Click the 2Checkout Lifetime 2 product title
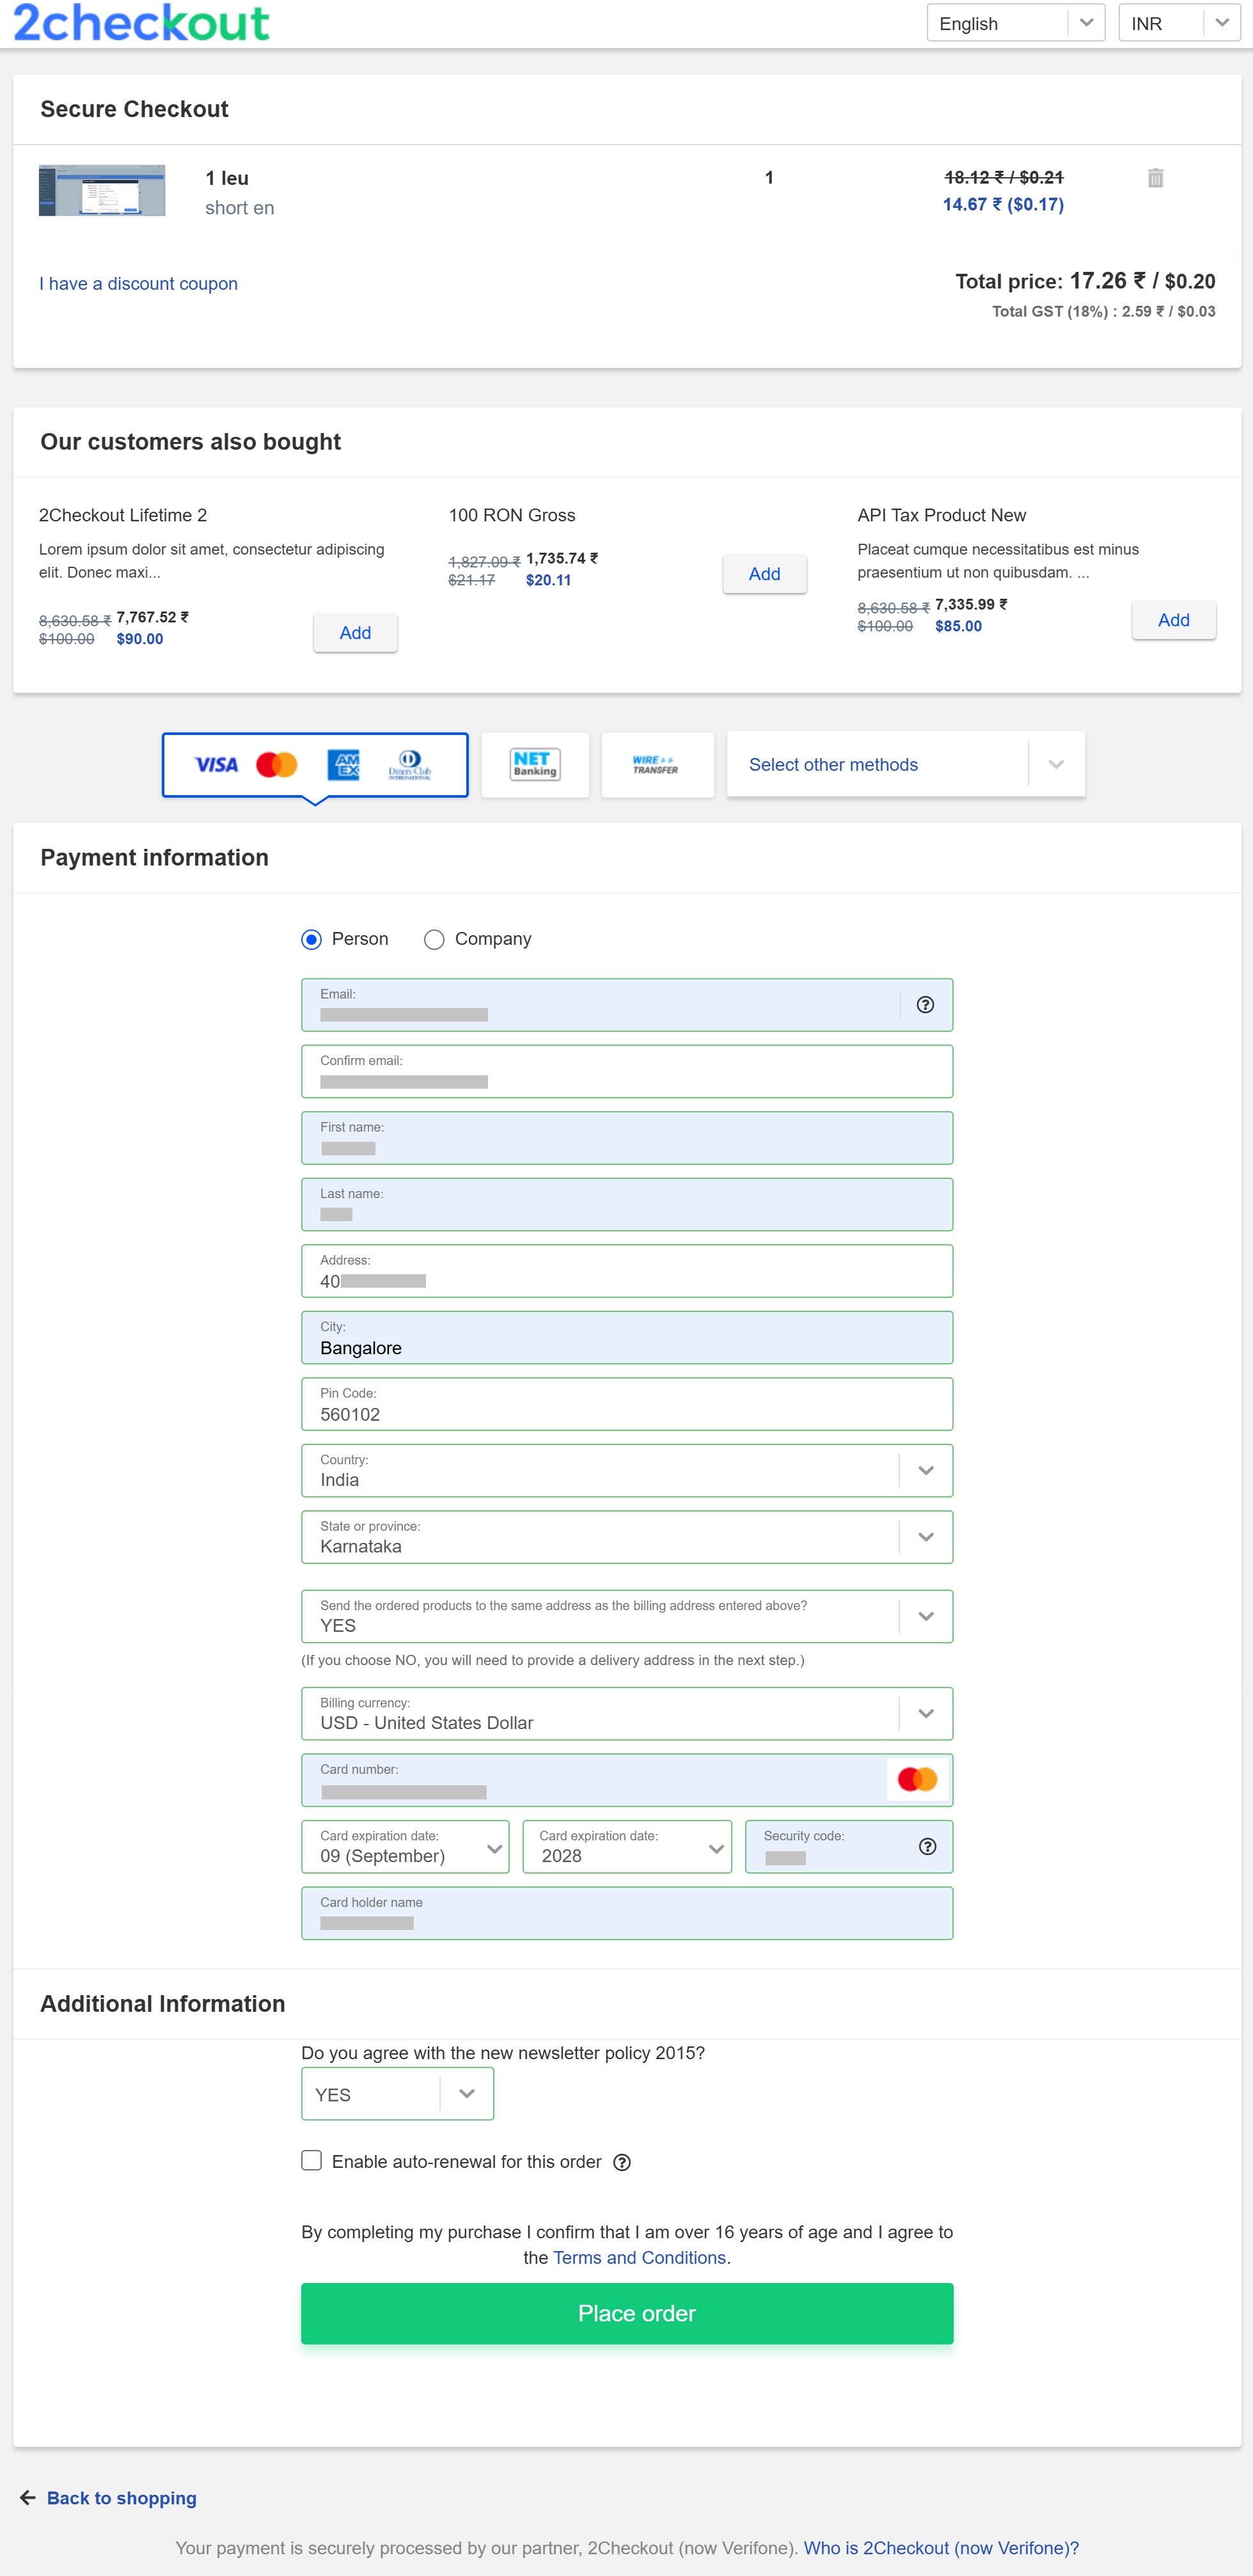Screen dimensions: 1253x2576 tap(123, 515)
